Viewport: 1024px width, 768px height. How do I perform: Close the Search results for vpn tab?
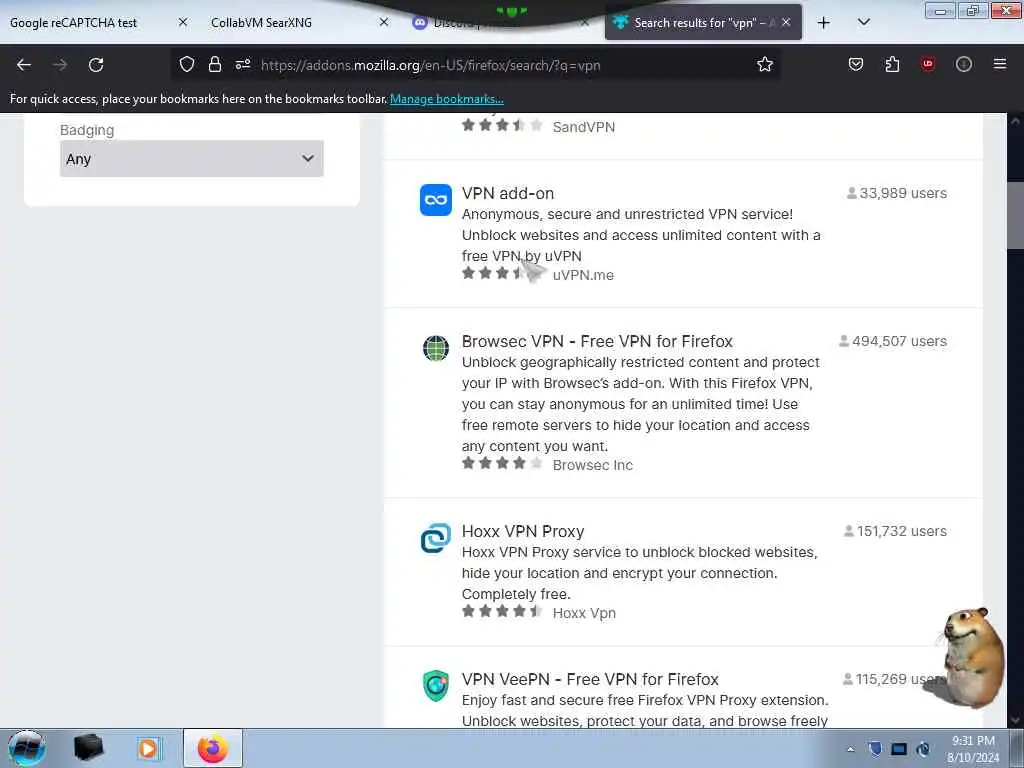pos(786,22)
